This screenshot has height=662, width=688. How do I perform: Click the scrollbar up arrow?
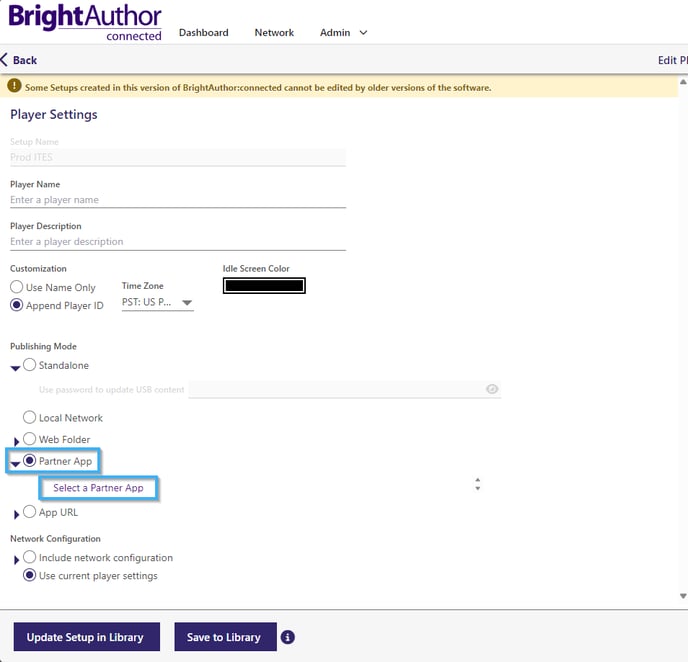[683, 82]
